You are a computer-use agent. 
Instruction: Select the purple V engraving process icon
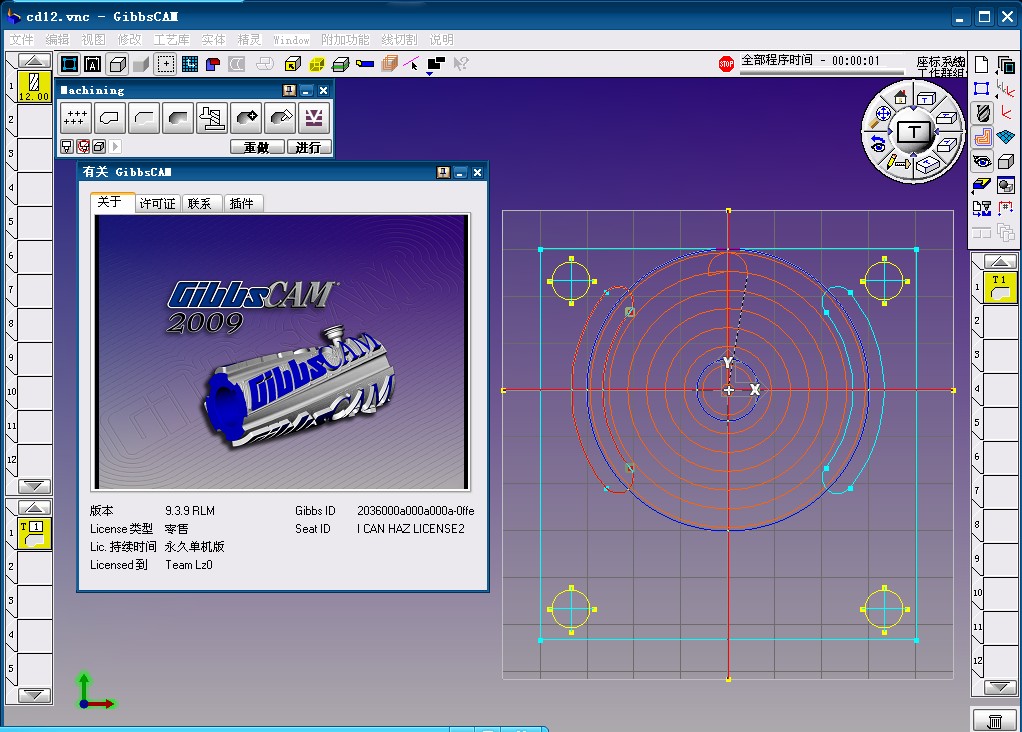pos(314,117)
